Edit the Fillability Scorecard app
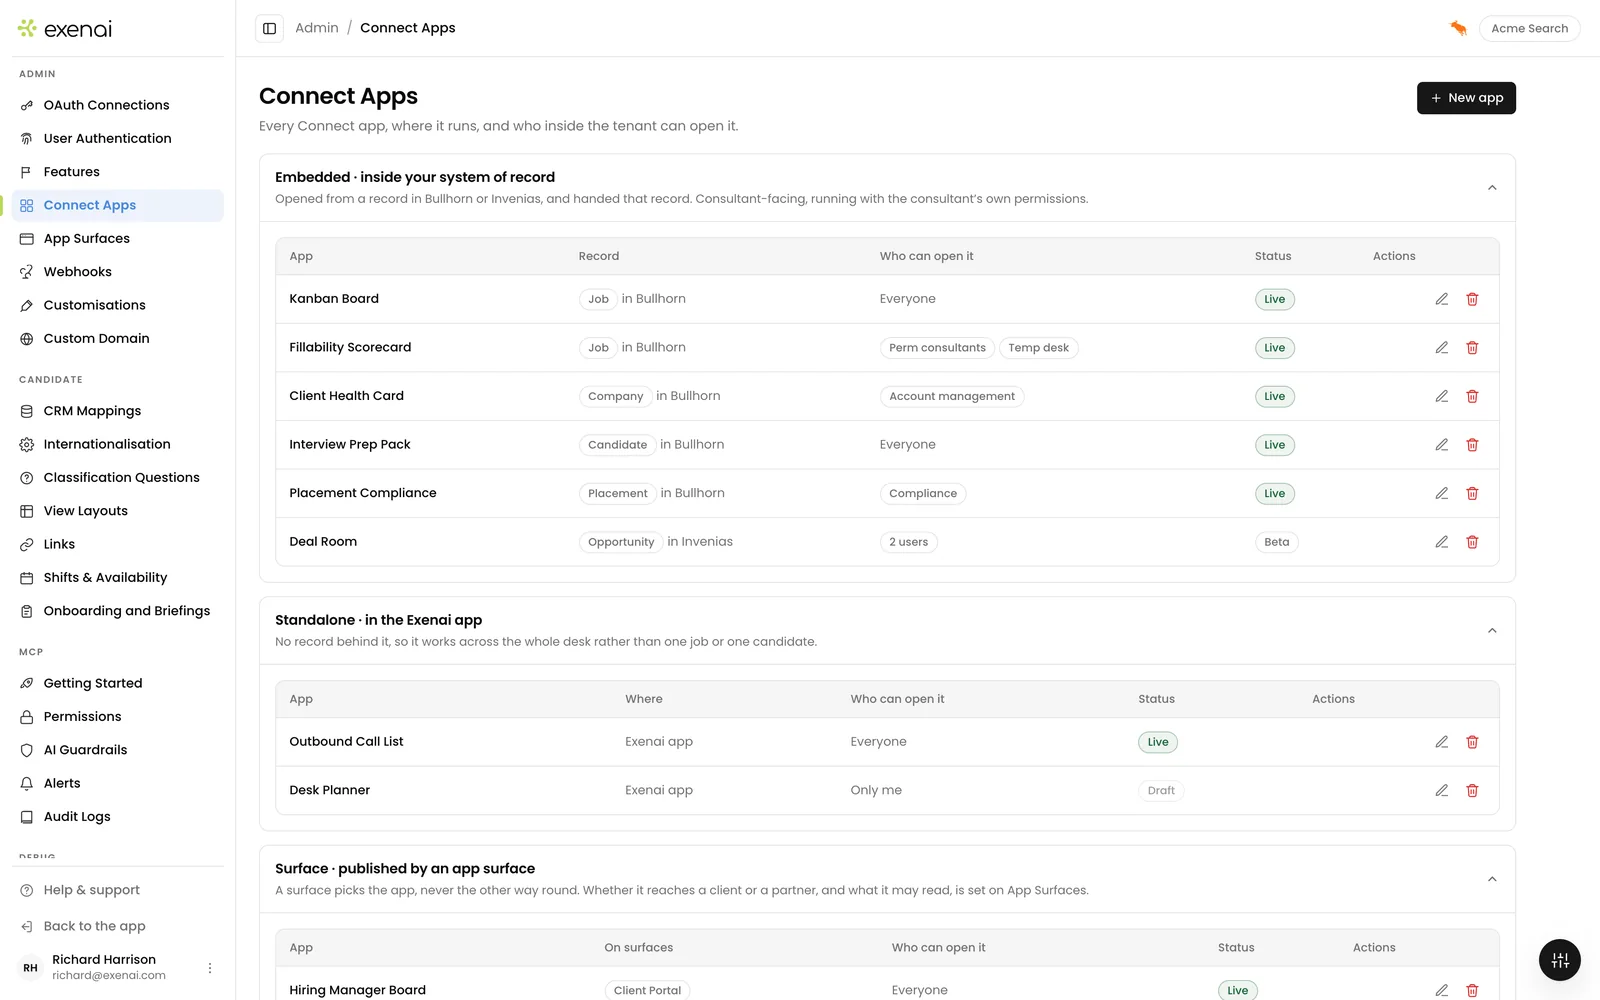1600x1000 pixels. (x=1441, y=348)
